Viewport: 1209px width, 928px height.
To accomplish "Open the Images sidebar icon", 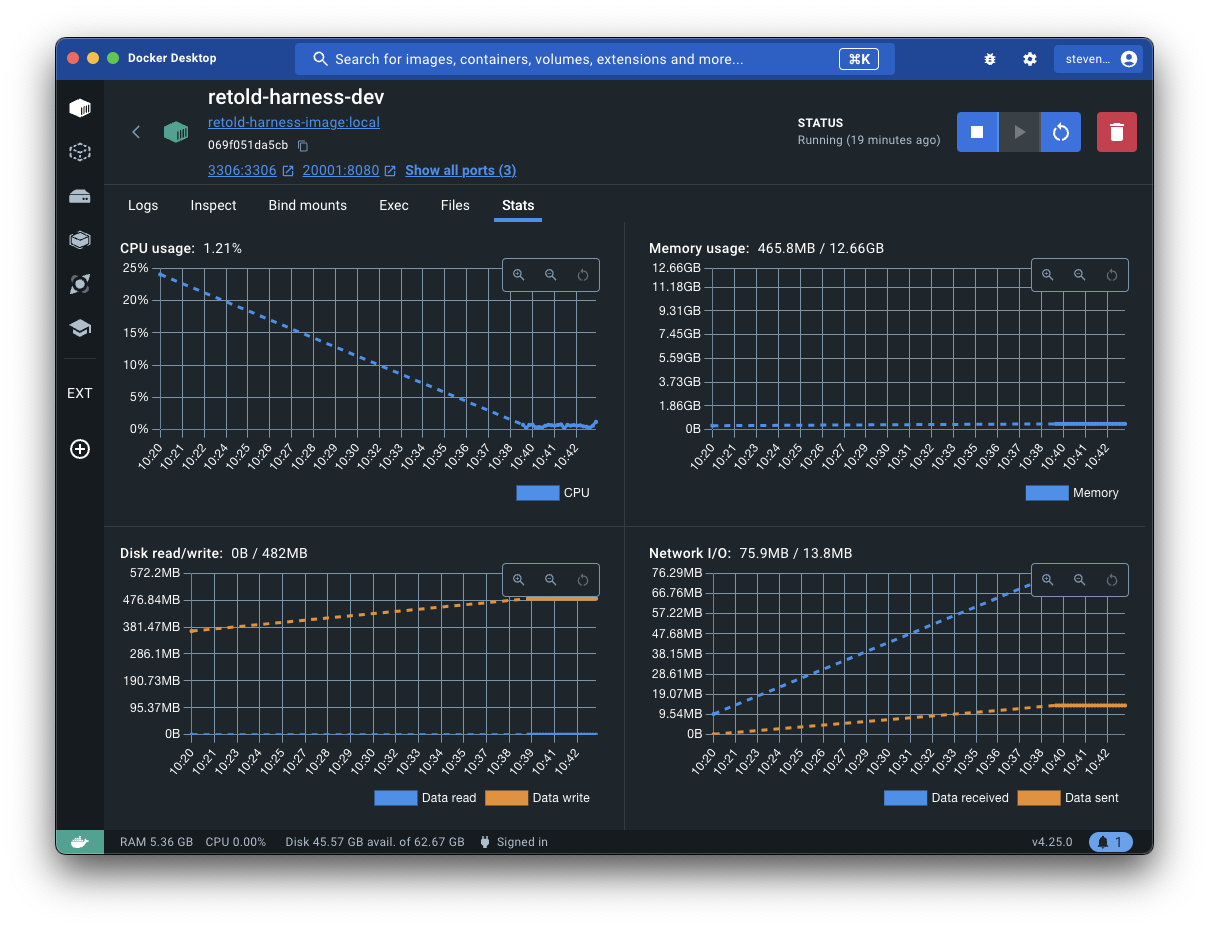I will point(80,152).
